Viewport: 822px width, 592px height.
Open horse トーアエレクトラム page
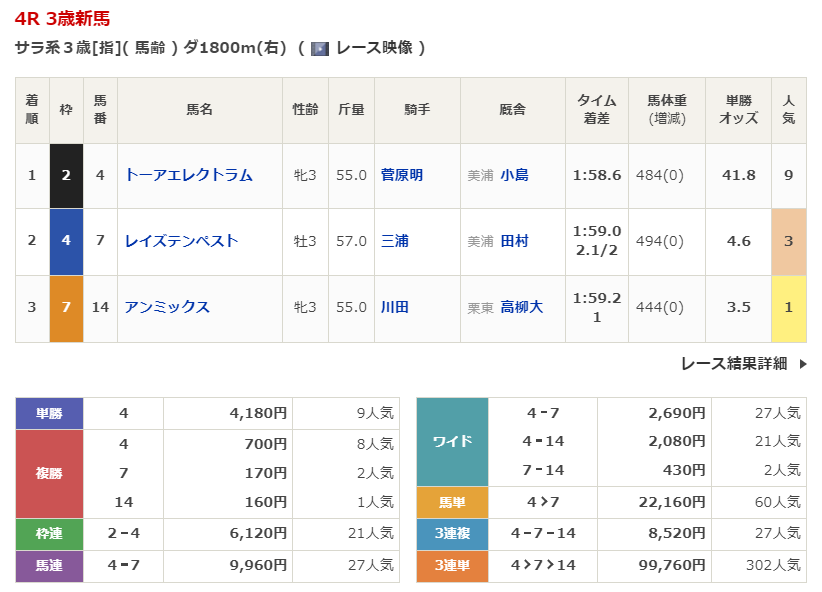(x=188, y=175)
